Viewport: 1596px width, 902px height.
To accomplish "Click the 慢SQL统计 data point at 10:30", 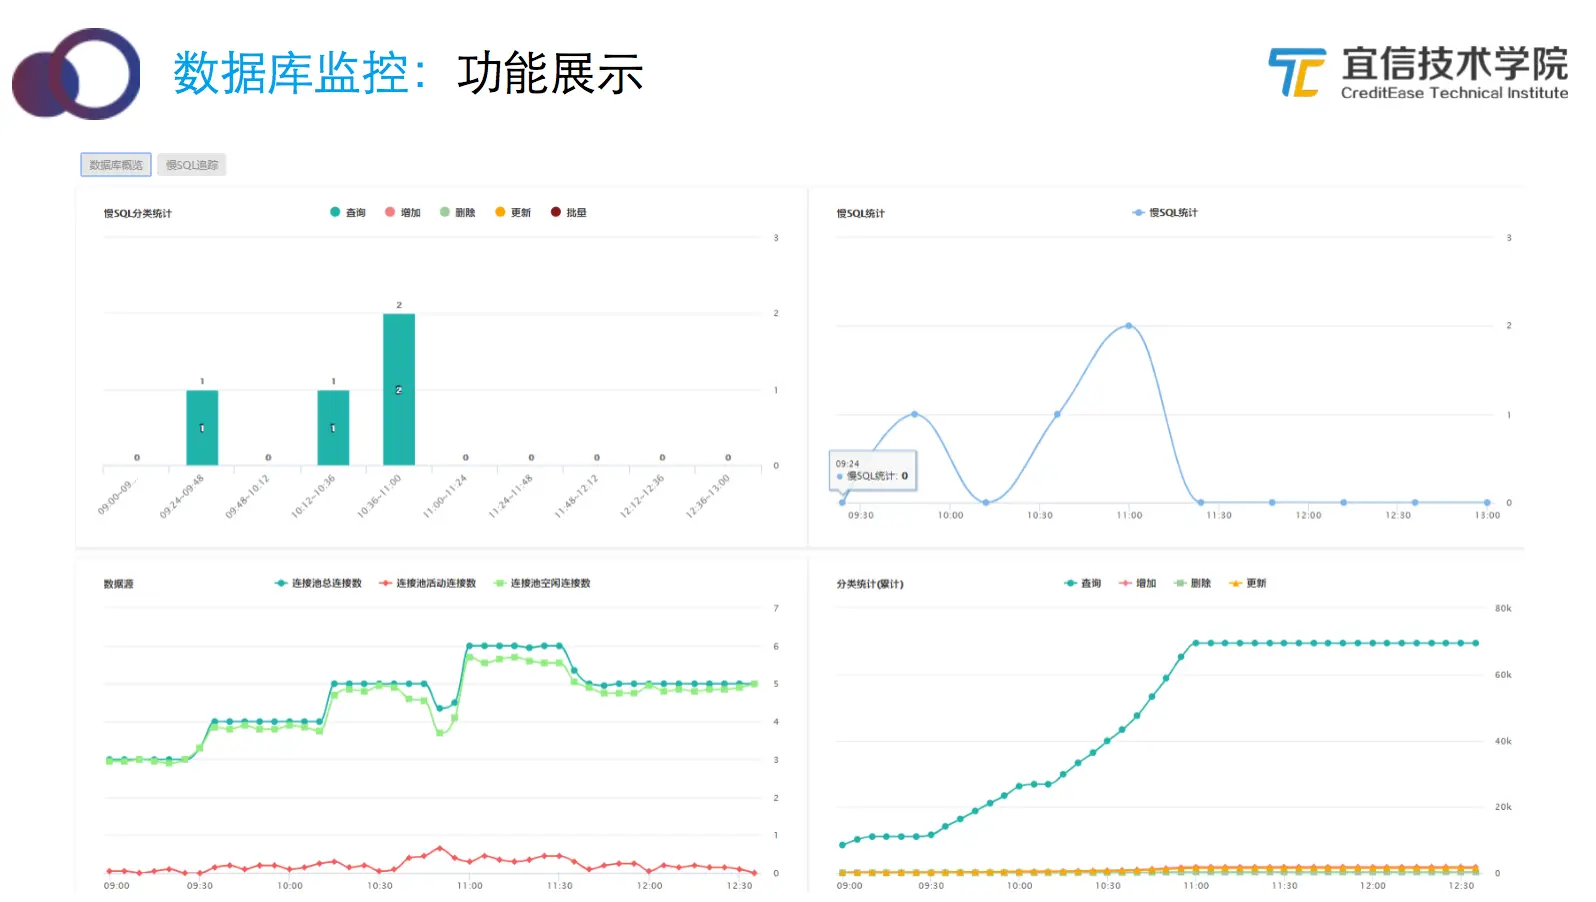I will coord(1057,414).
